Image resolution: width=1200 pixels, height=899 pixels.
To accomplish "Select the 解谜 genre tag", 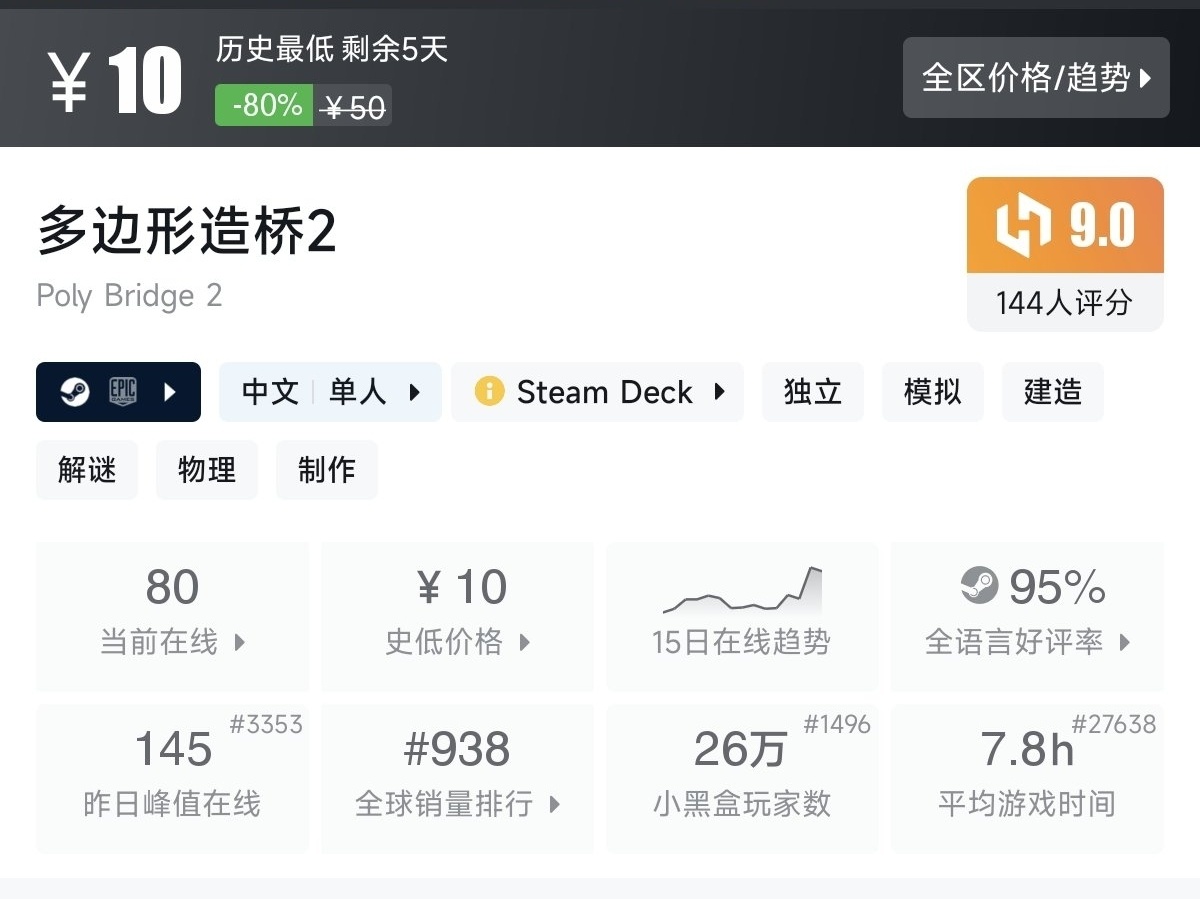I will (87, 470).
